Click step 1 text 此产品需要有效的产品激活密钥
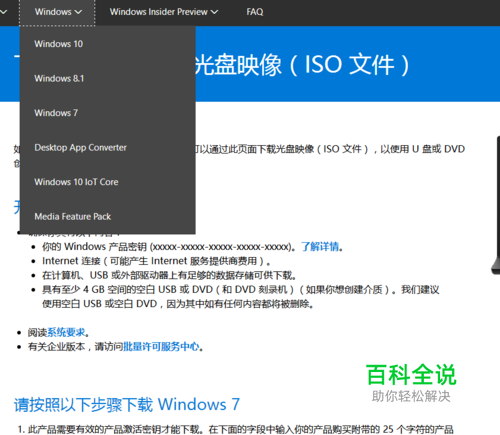500x435 pixels. coord(240,429)
